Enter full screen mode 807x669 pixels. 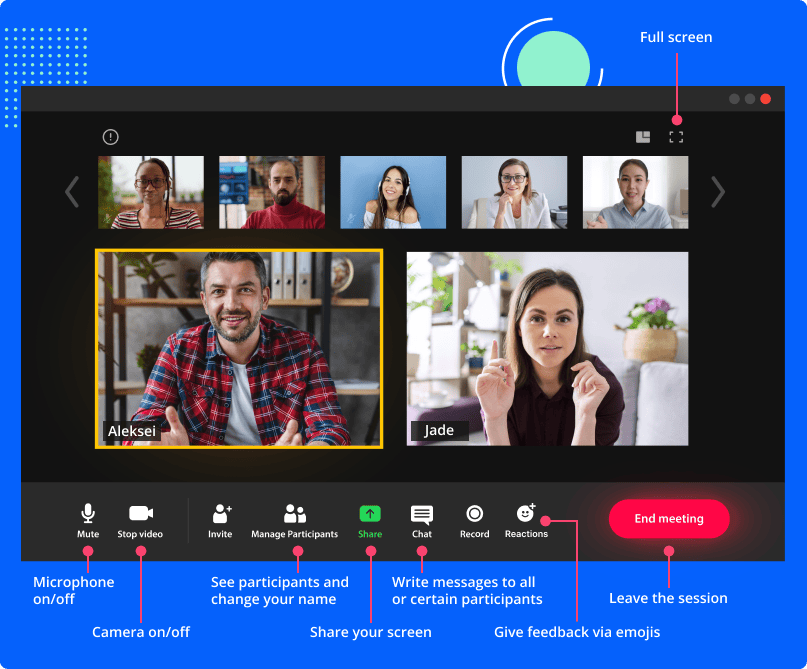[x=676, y=137]
